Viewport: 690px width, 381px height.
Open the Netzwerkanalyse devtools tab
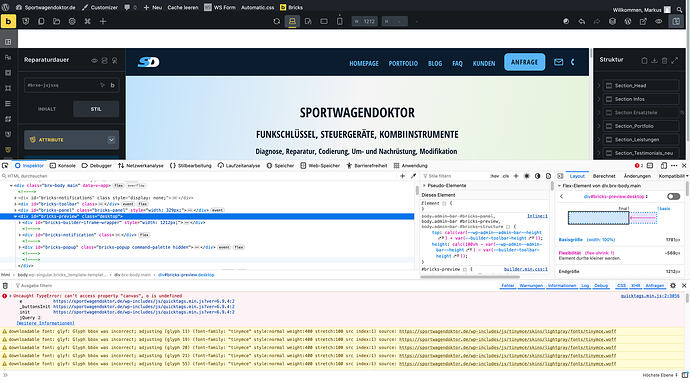coord(140,165)
